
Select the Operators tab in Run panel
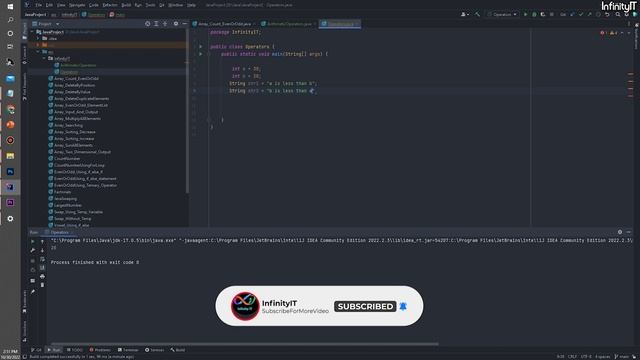(60, 232)
